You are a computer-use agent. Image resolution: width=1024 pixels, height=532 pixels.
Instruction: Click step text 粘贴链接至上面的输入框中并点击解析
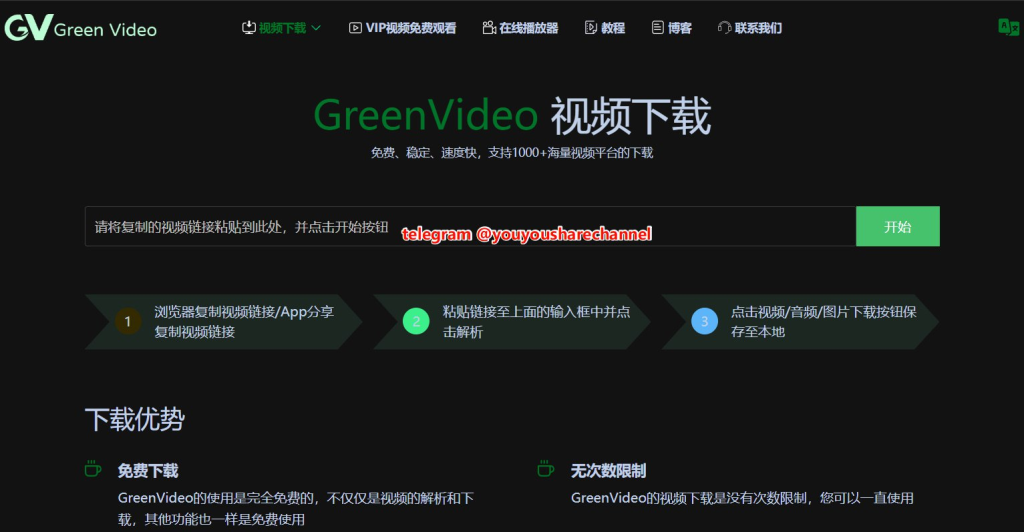[x=536, y=322]
